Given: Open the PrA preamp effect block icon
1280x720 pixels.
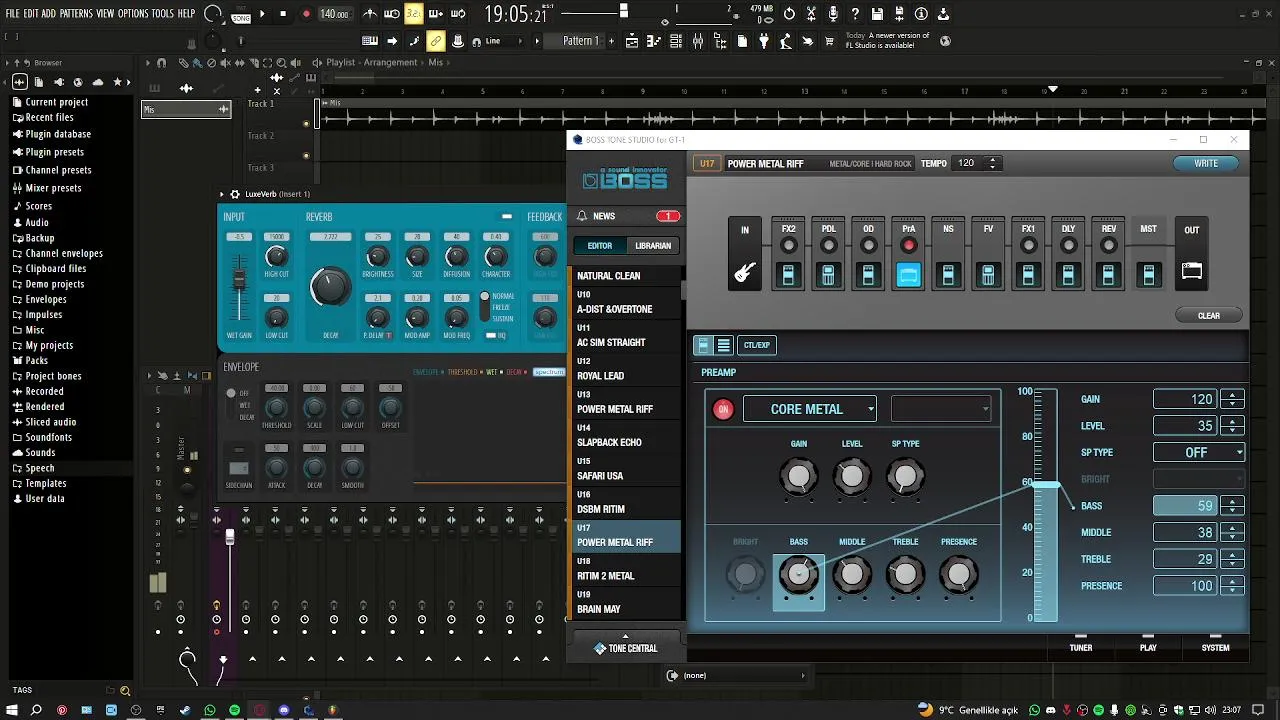Looking at the screenshot, I should [x=908, y=274].
